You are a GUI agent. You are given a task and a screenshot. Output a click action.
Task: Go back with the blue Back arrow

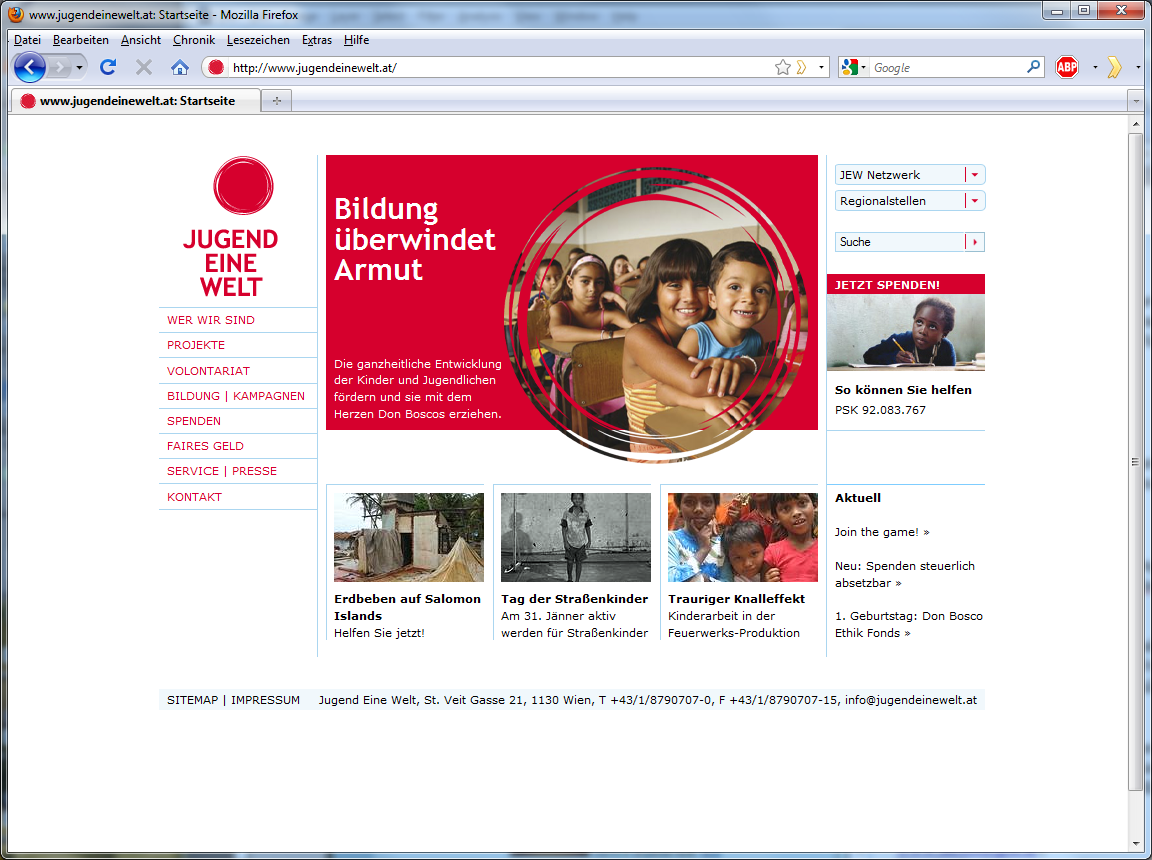click(x=29, y=68)
